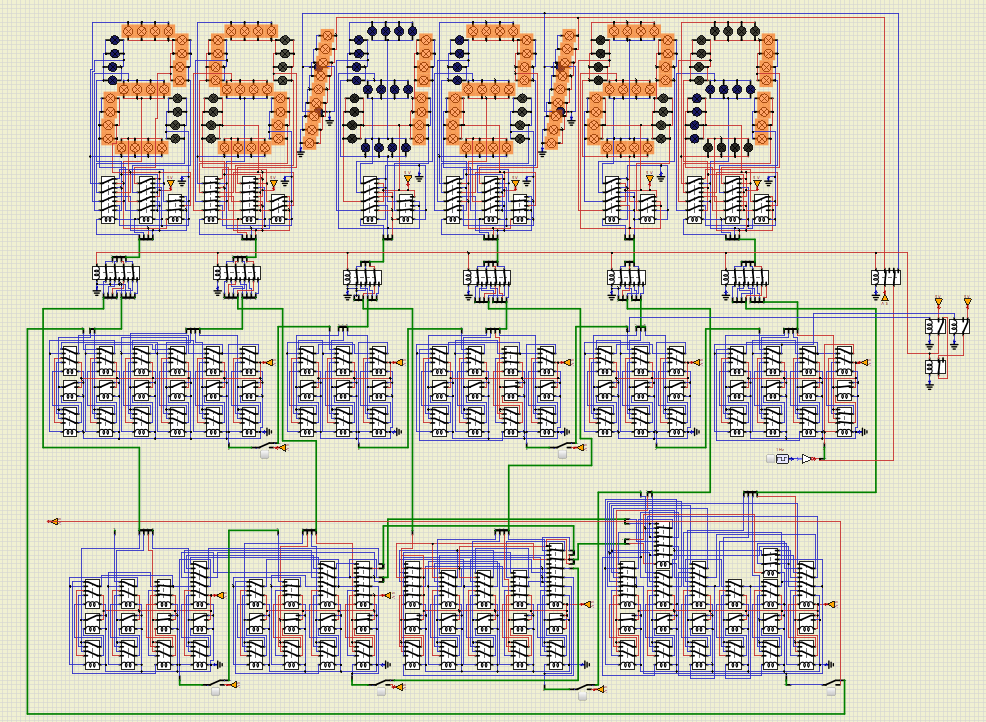Image resolution: width=986 pixels, height=722 pixels.
Task: Select the buffer triangle next to the clock
Action: pos(807,459)
